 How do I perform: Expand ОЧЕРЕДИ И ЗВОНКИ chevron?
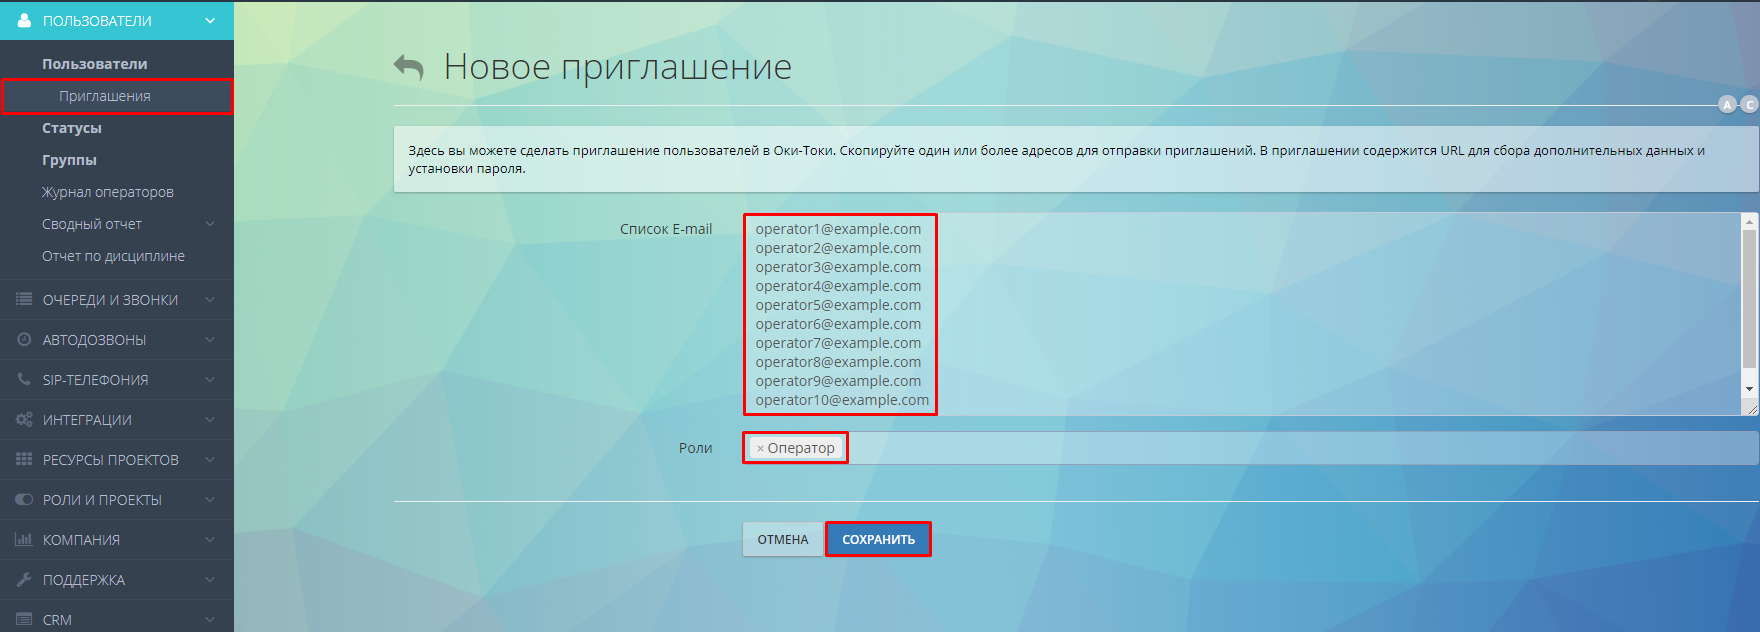point(210,299)
